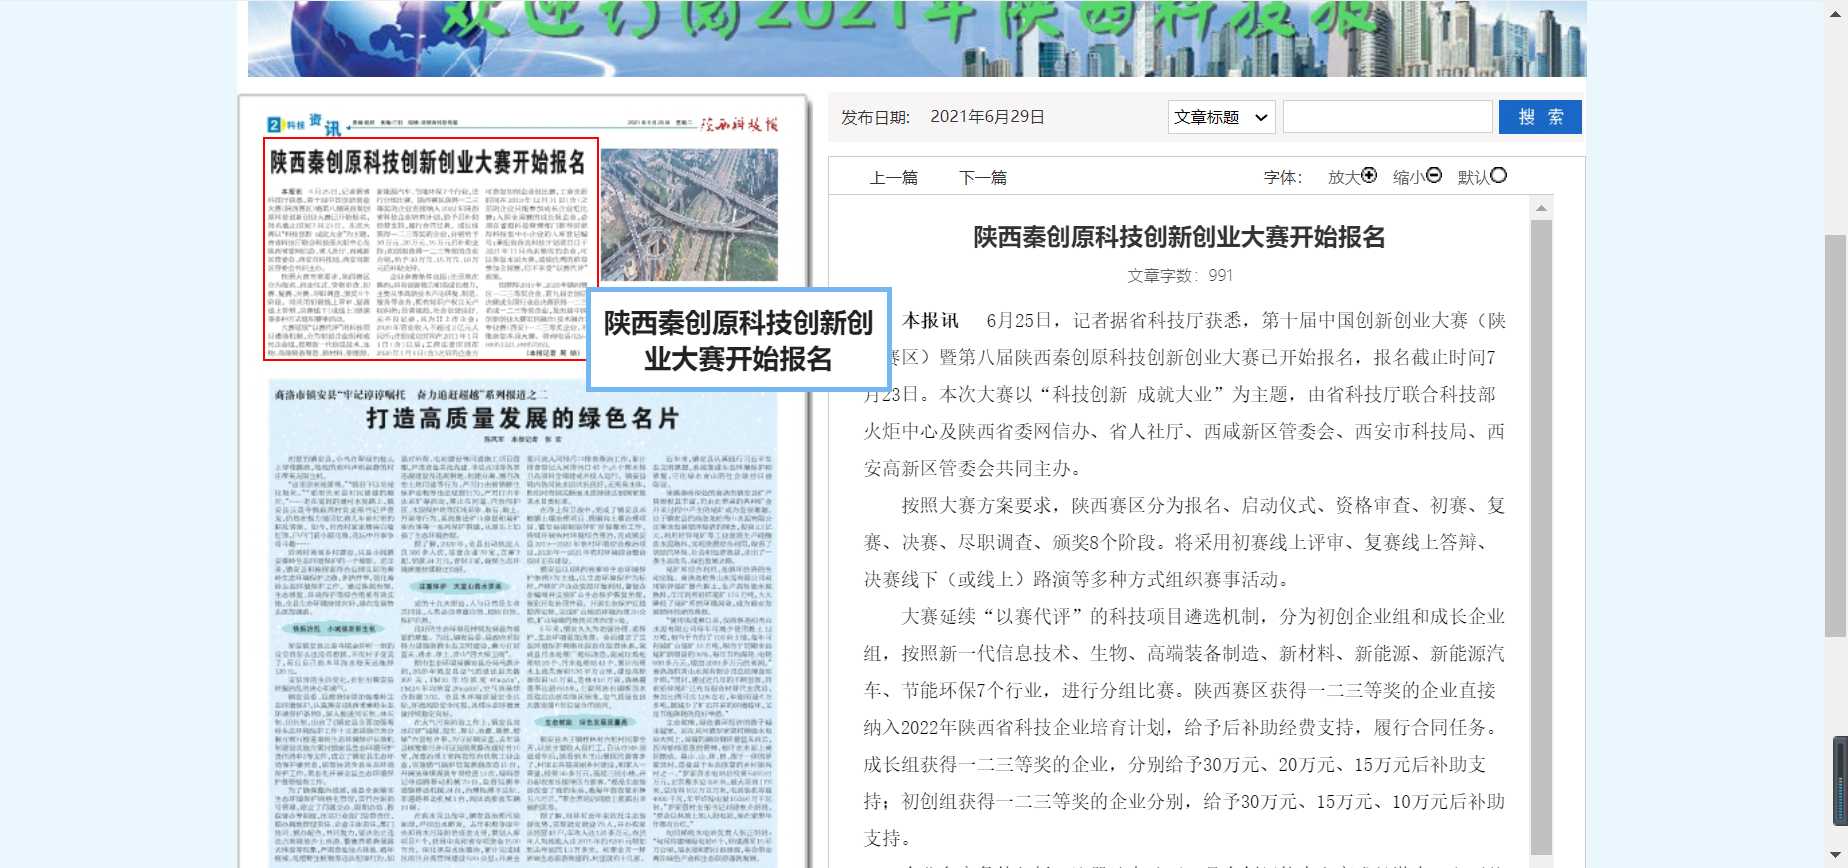Open the 文章标题 search-type dropdown

point(1221,117)
